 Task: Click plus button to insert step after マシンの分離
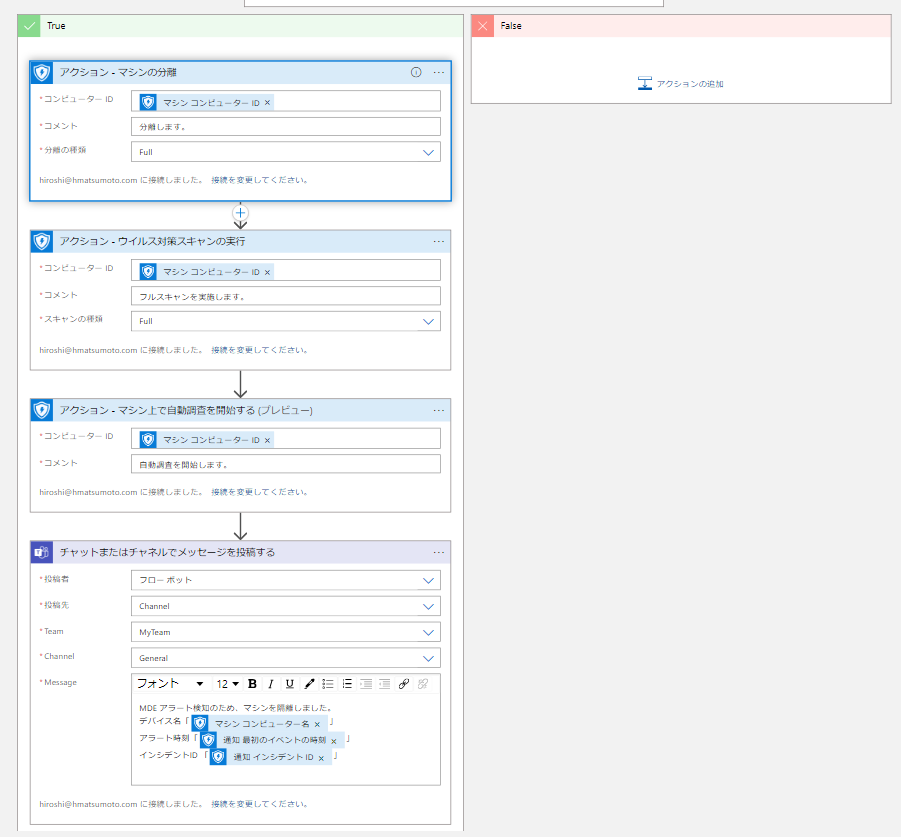click(240, 213)
